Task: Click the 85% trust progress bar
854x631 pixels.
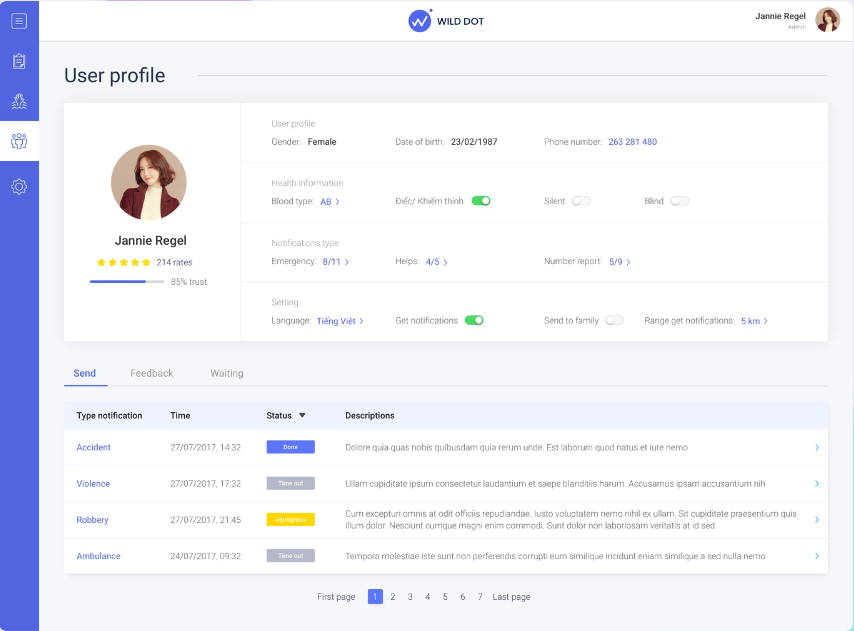Action: pyautogui.click(x=127, y=280)
